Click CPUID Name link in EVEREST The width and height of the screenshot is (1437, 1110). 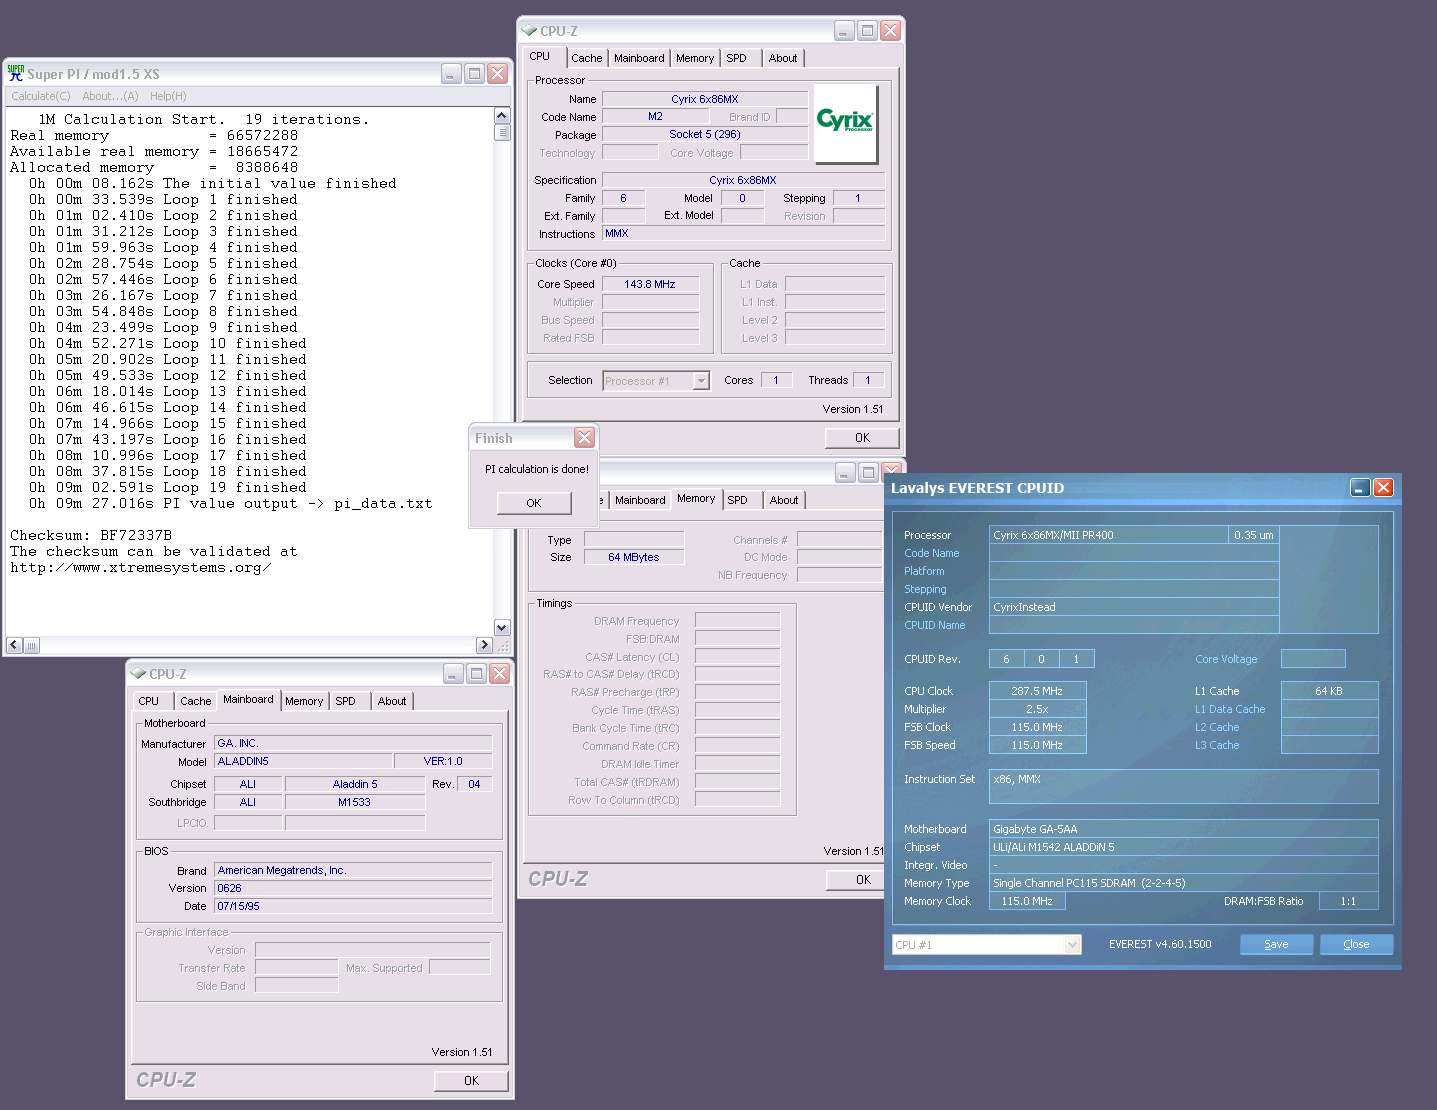[935, 625]
